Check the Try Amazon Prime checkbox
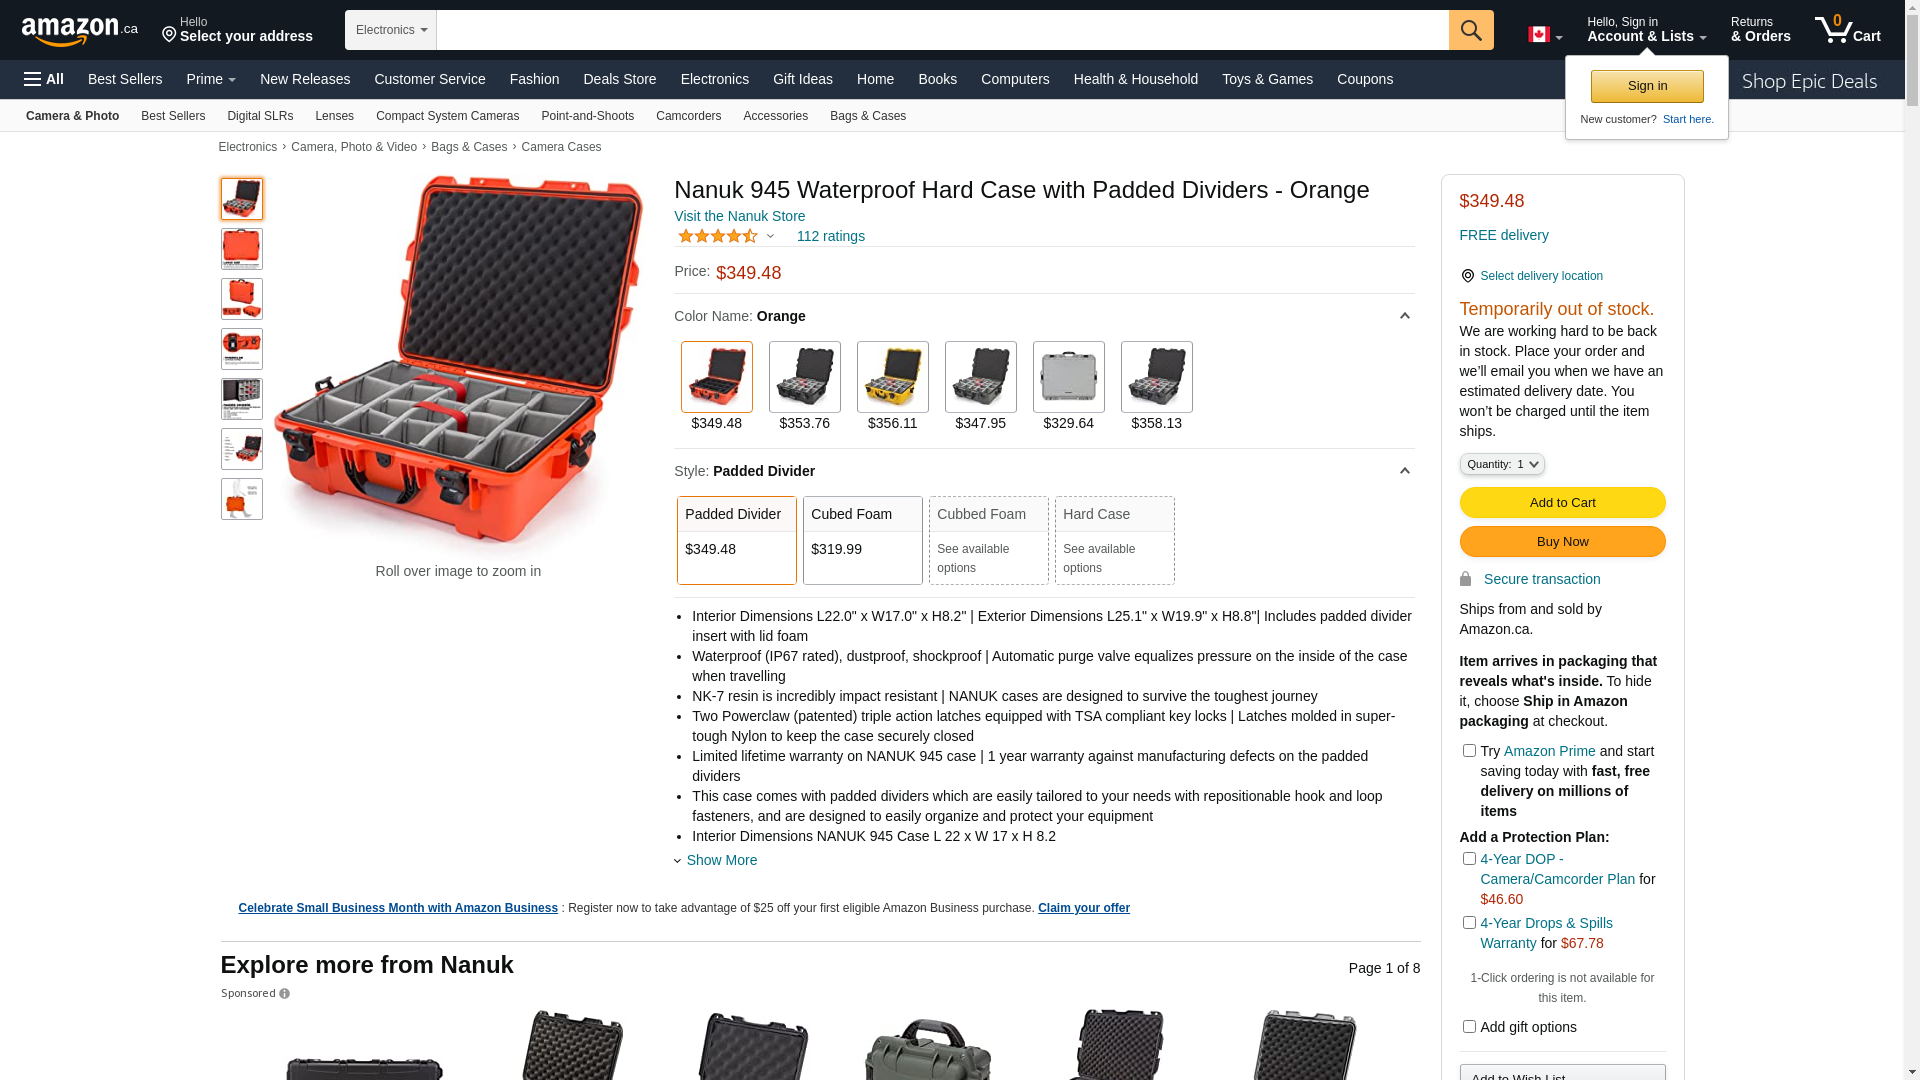 [x=1469, y=751]
